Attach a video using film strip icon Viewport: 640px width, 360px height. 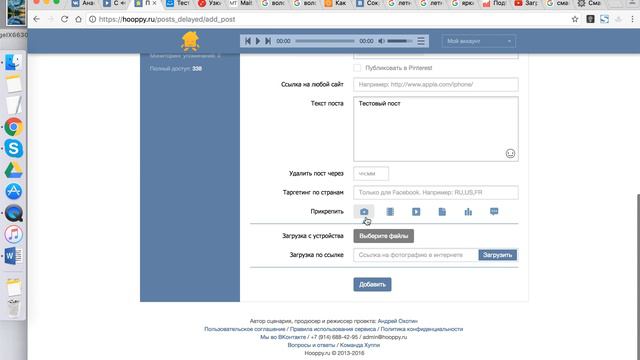tap(390, 211)
